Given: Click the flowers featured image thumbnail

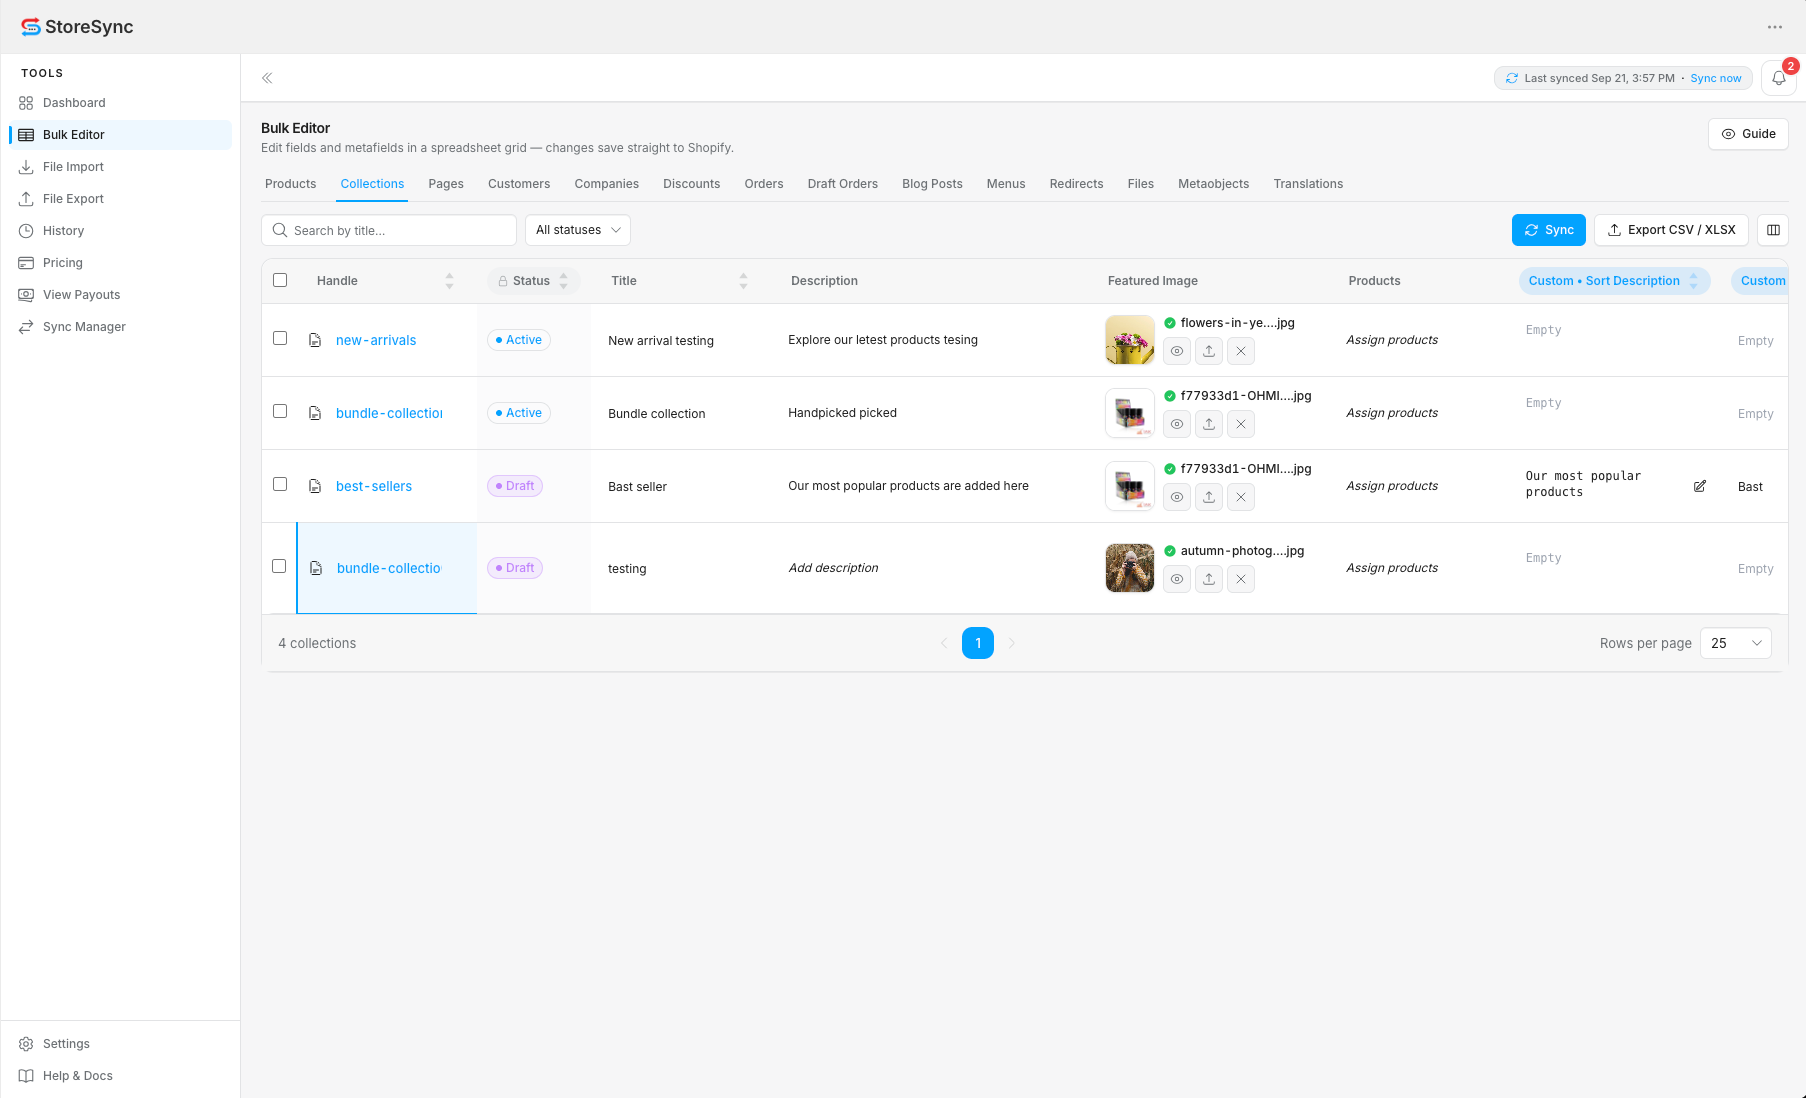Looking at the screenshot, I should point(1130,340).
